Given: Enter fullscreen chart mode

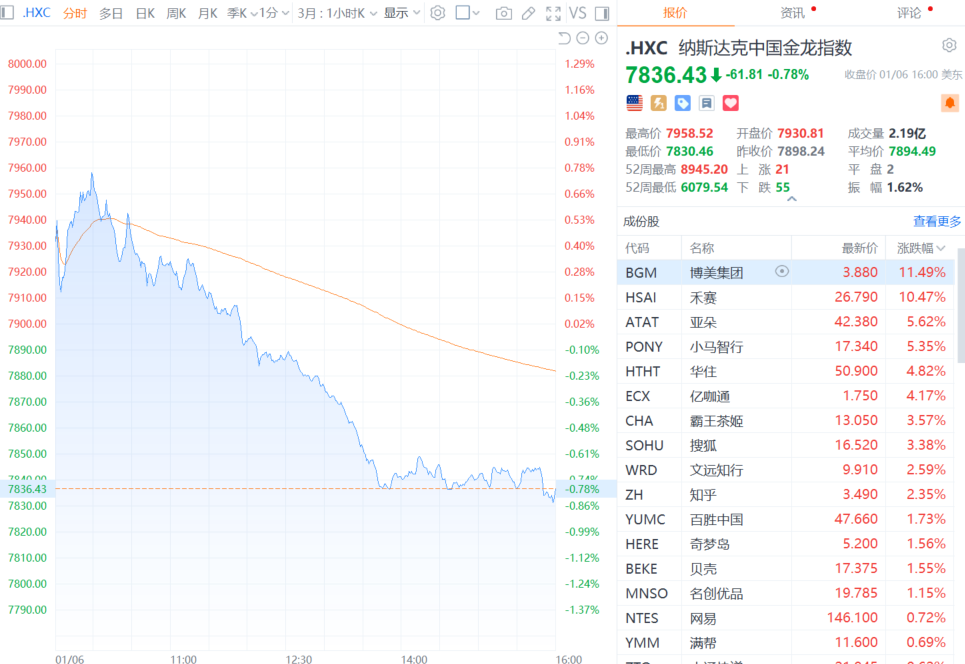Looking at the screenshot, I should pos(553,13).
